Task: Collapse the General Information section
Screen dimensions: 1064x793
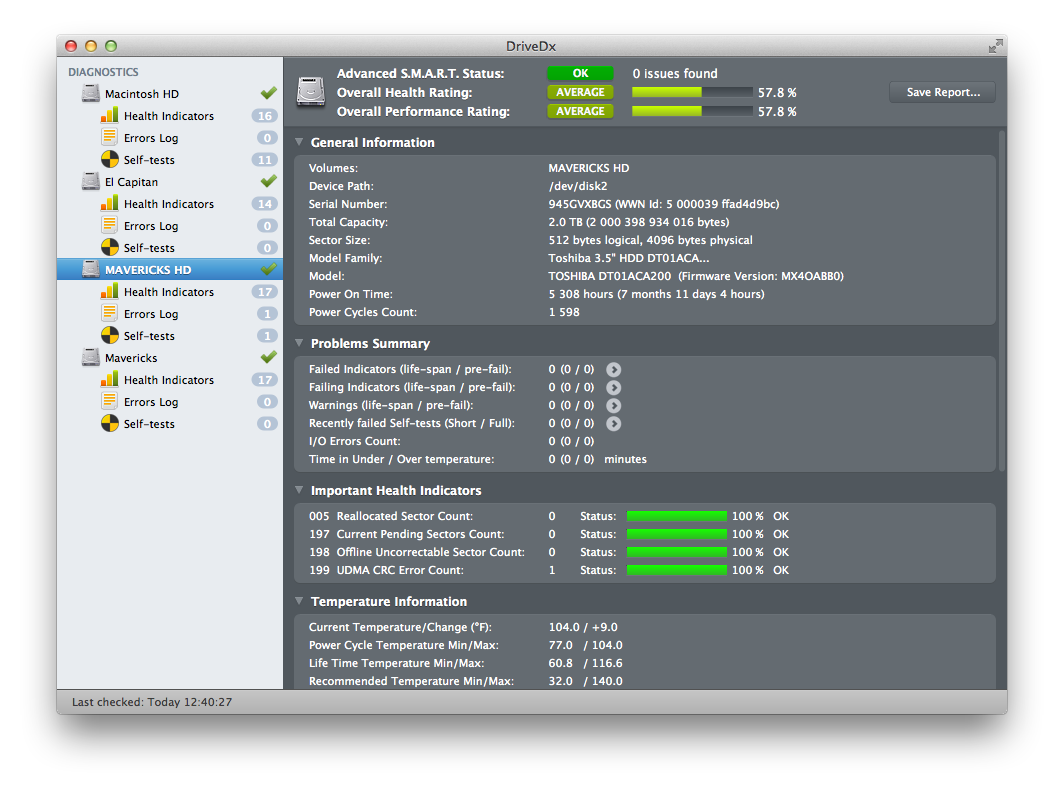Action: (299, 142)
